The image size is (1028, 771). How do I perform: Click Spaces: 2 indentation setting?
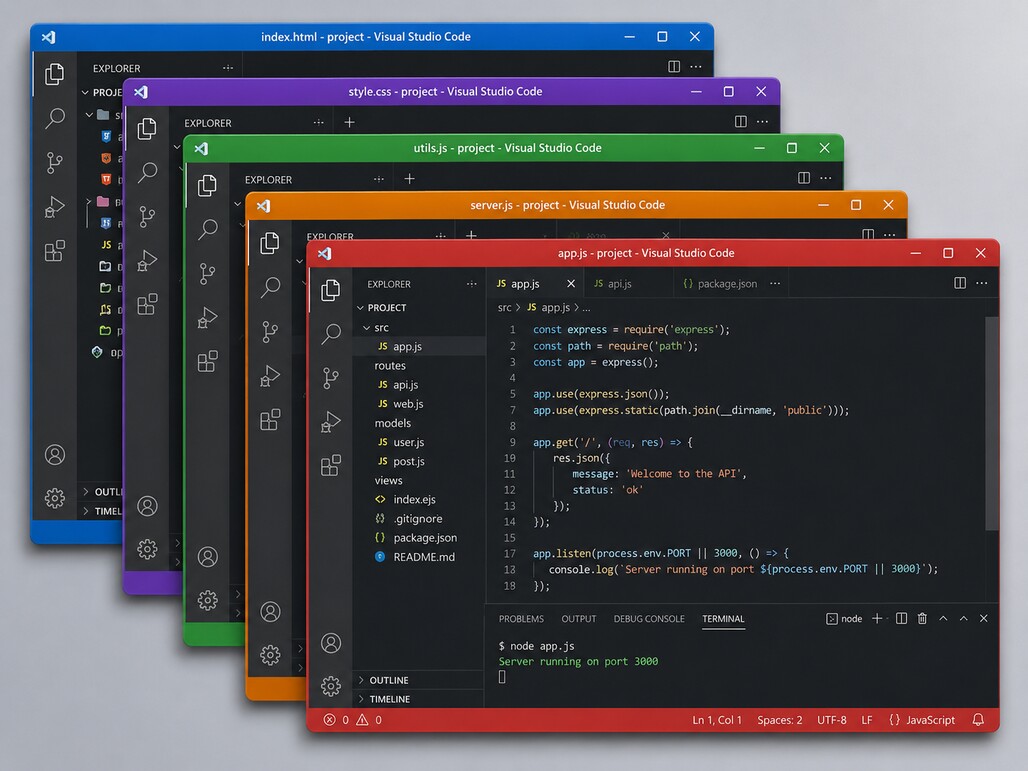click(x=780, y=720)
